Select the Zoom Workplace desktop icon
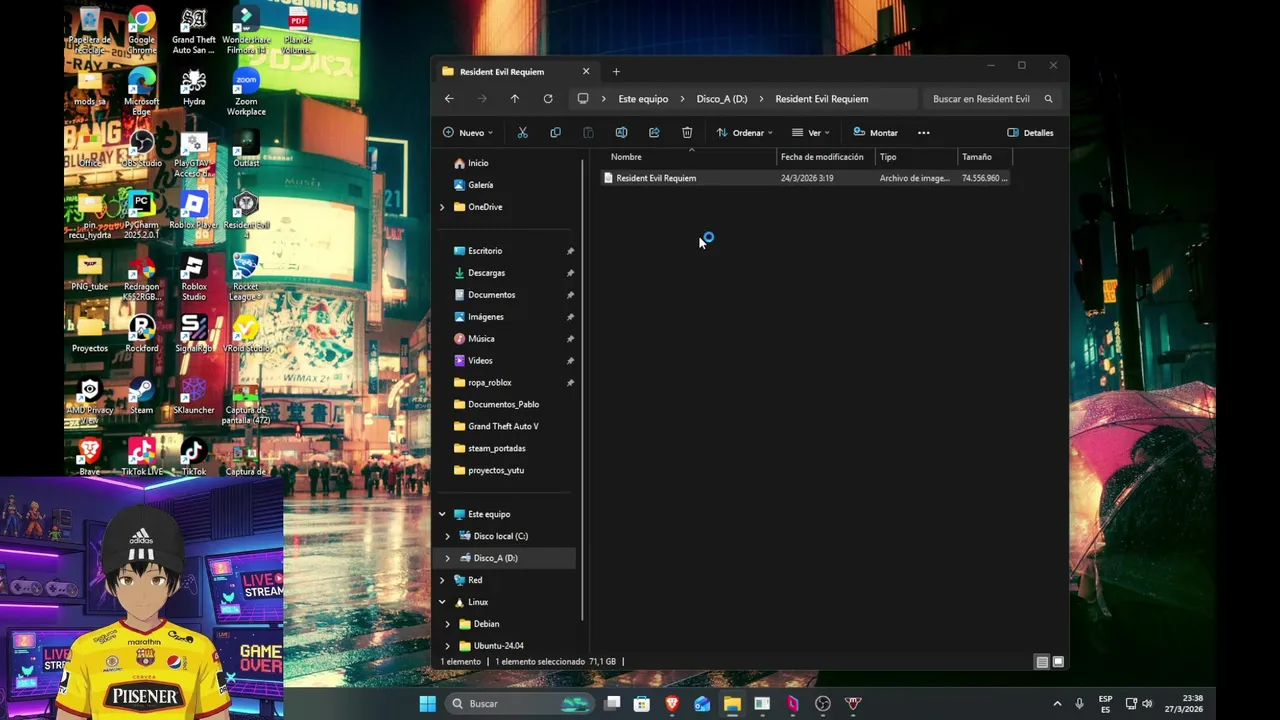The image size is (1280, 720). (246, 93)
